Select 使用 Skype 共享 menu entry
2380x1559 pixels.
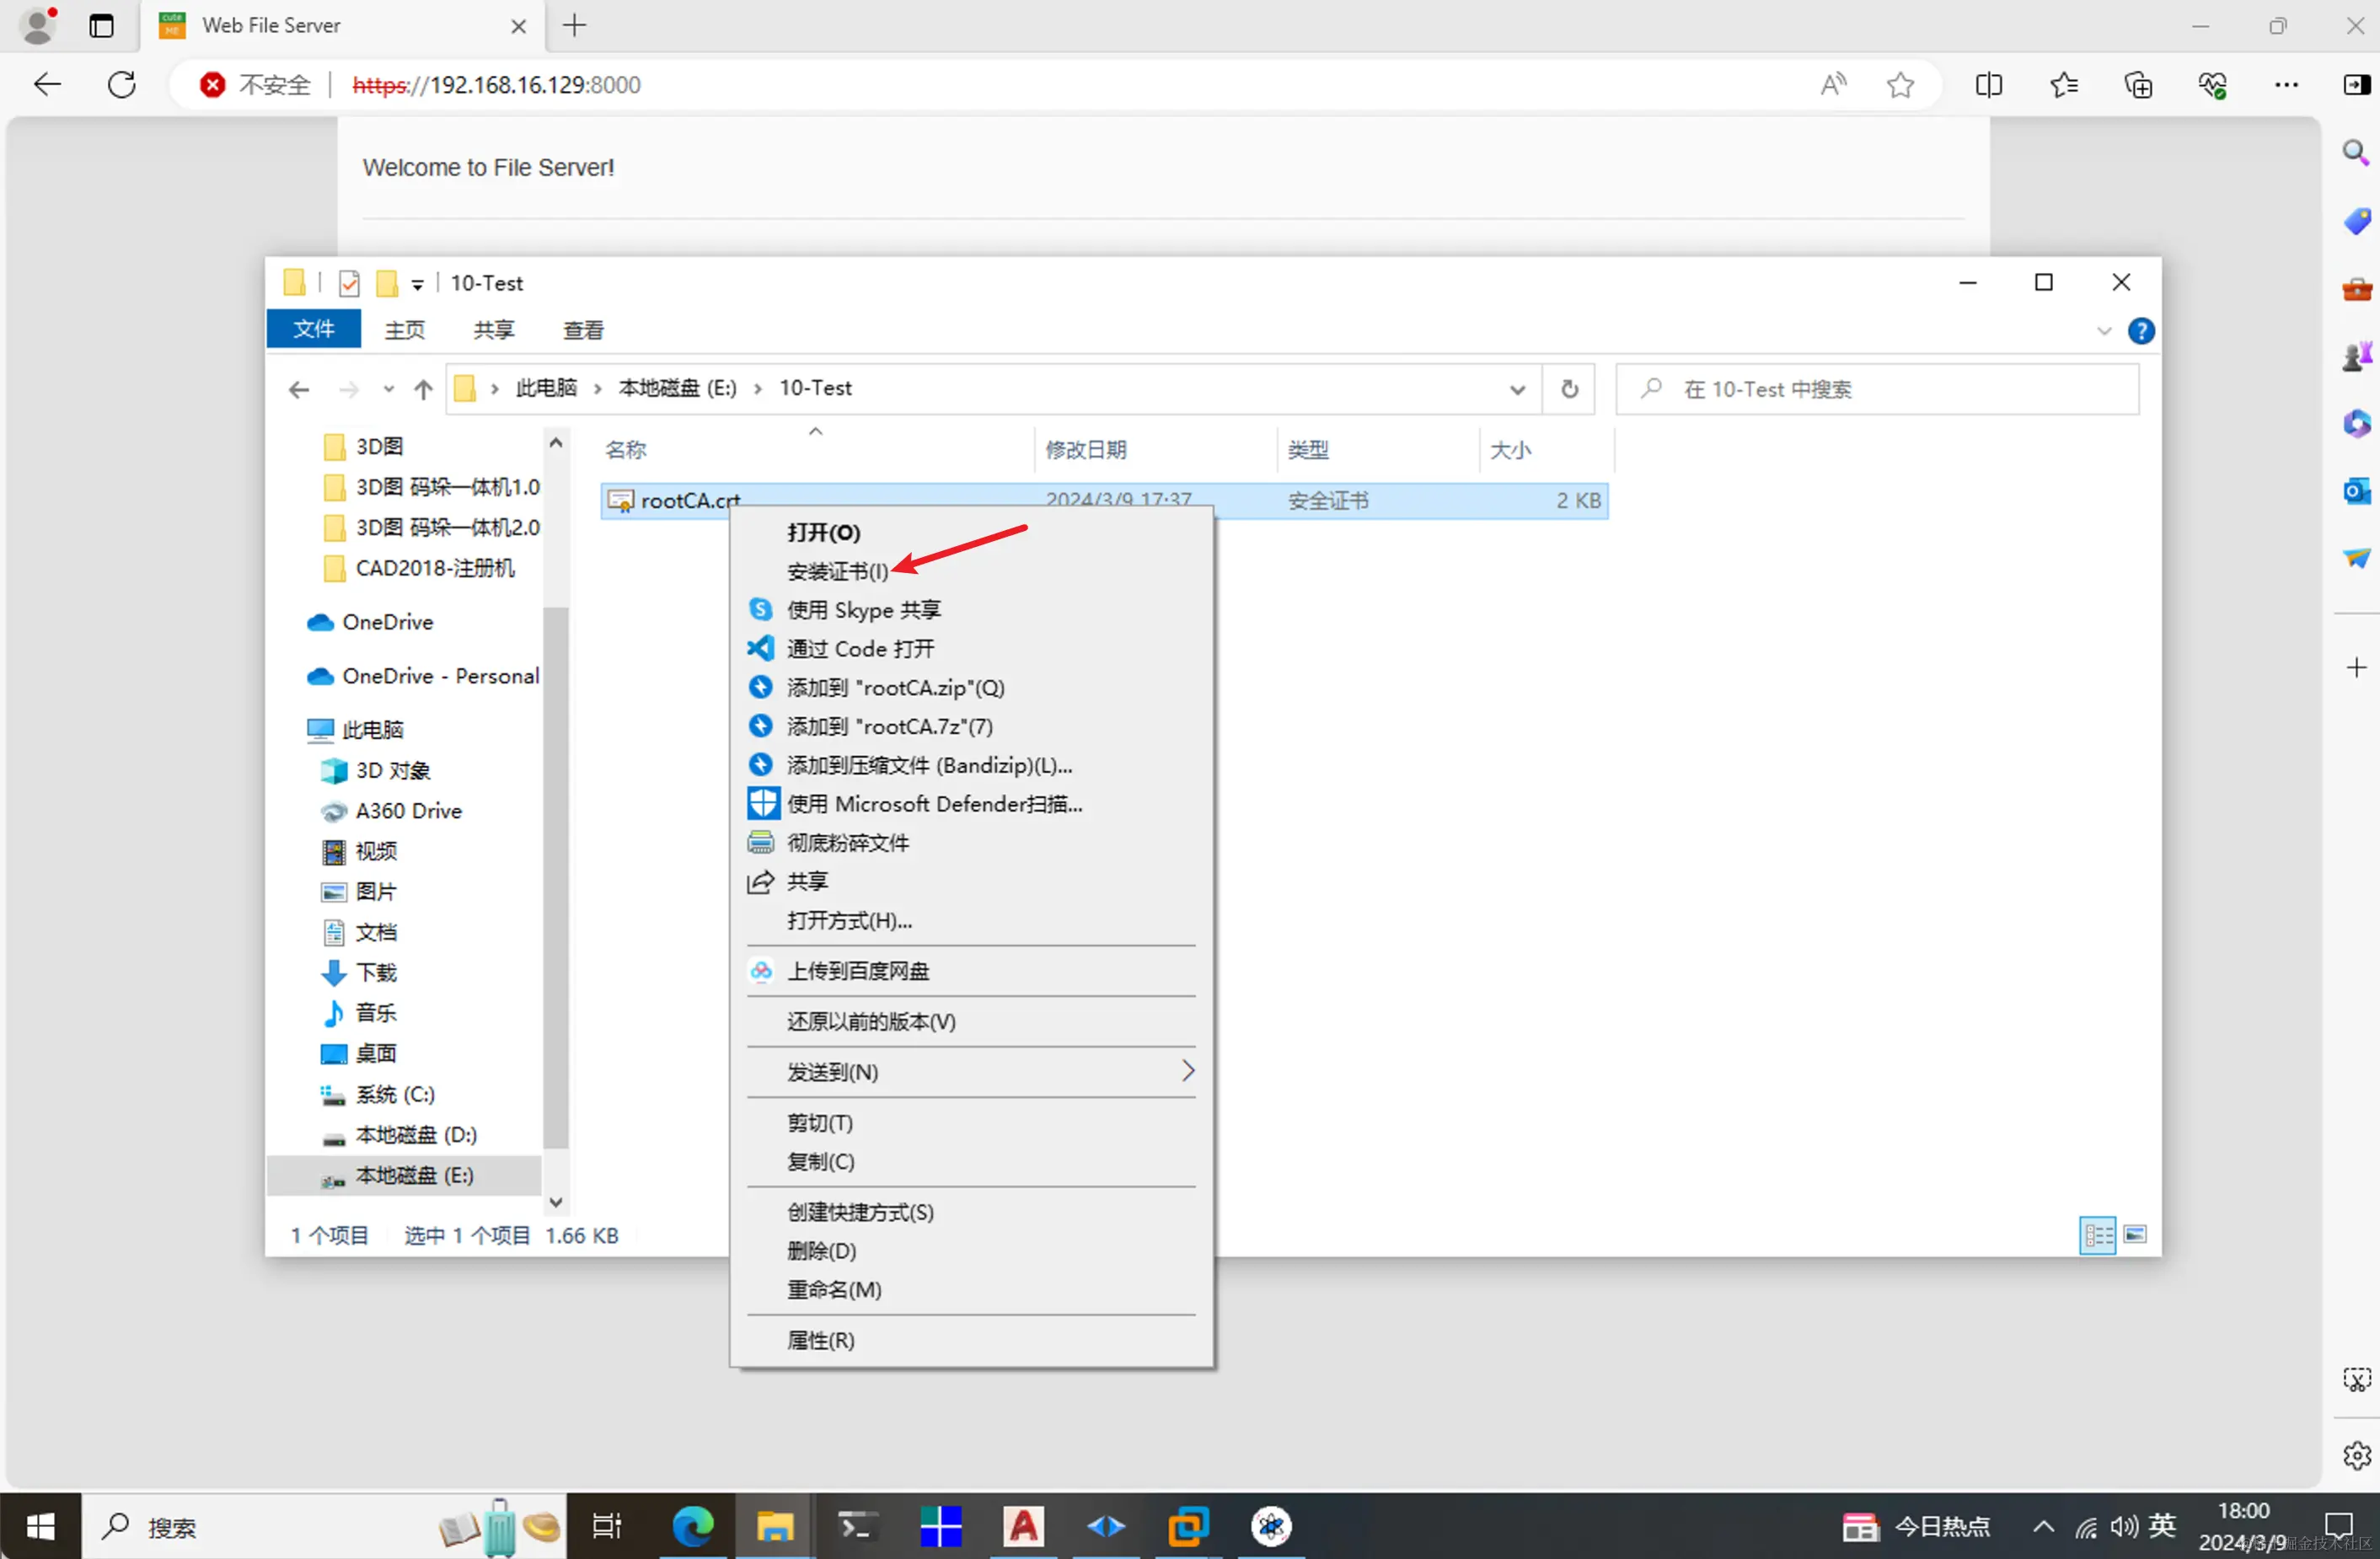[x=971, y=610]
